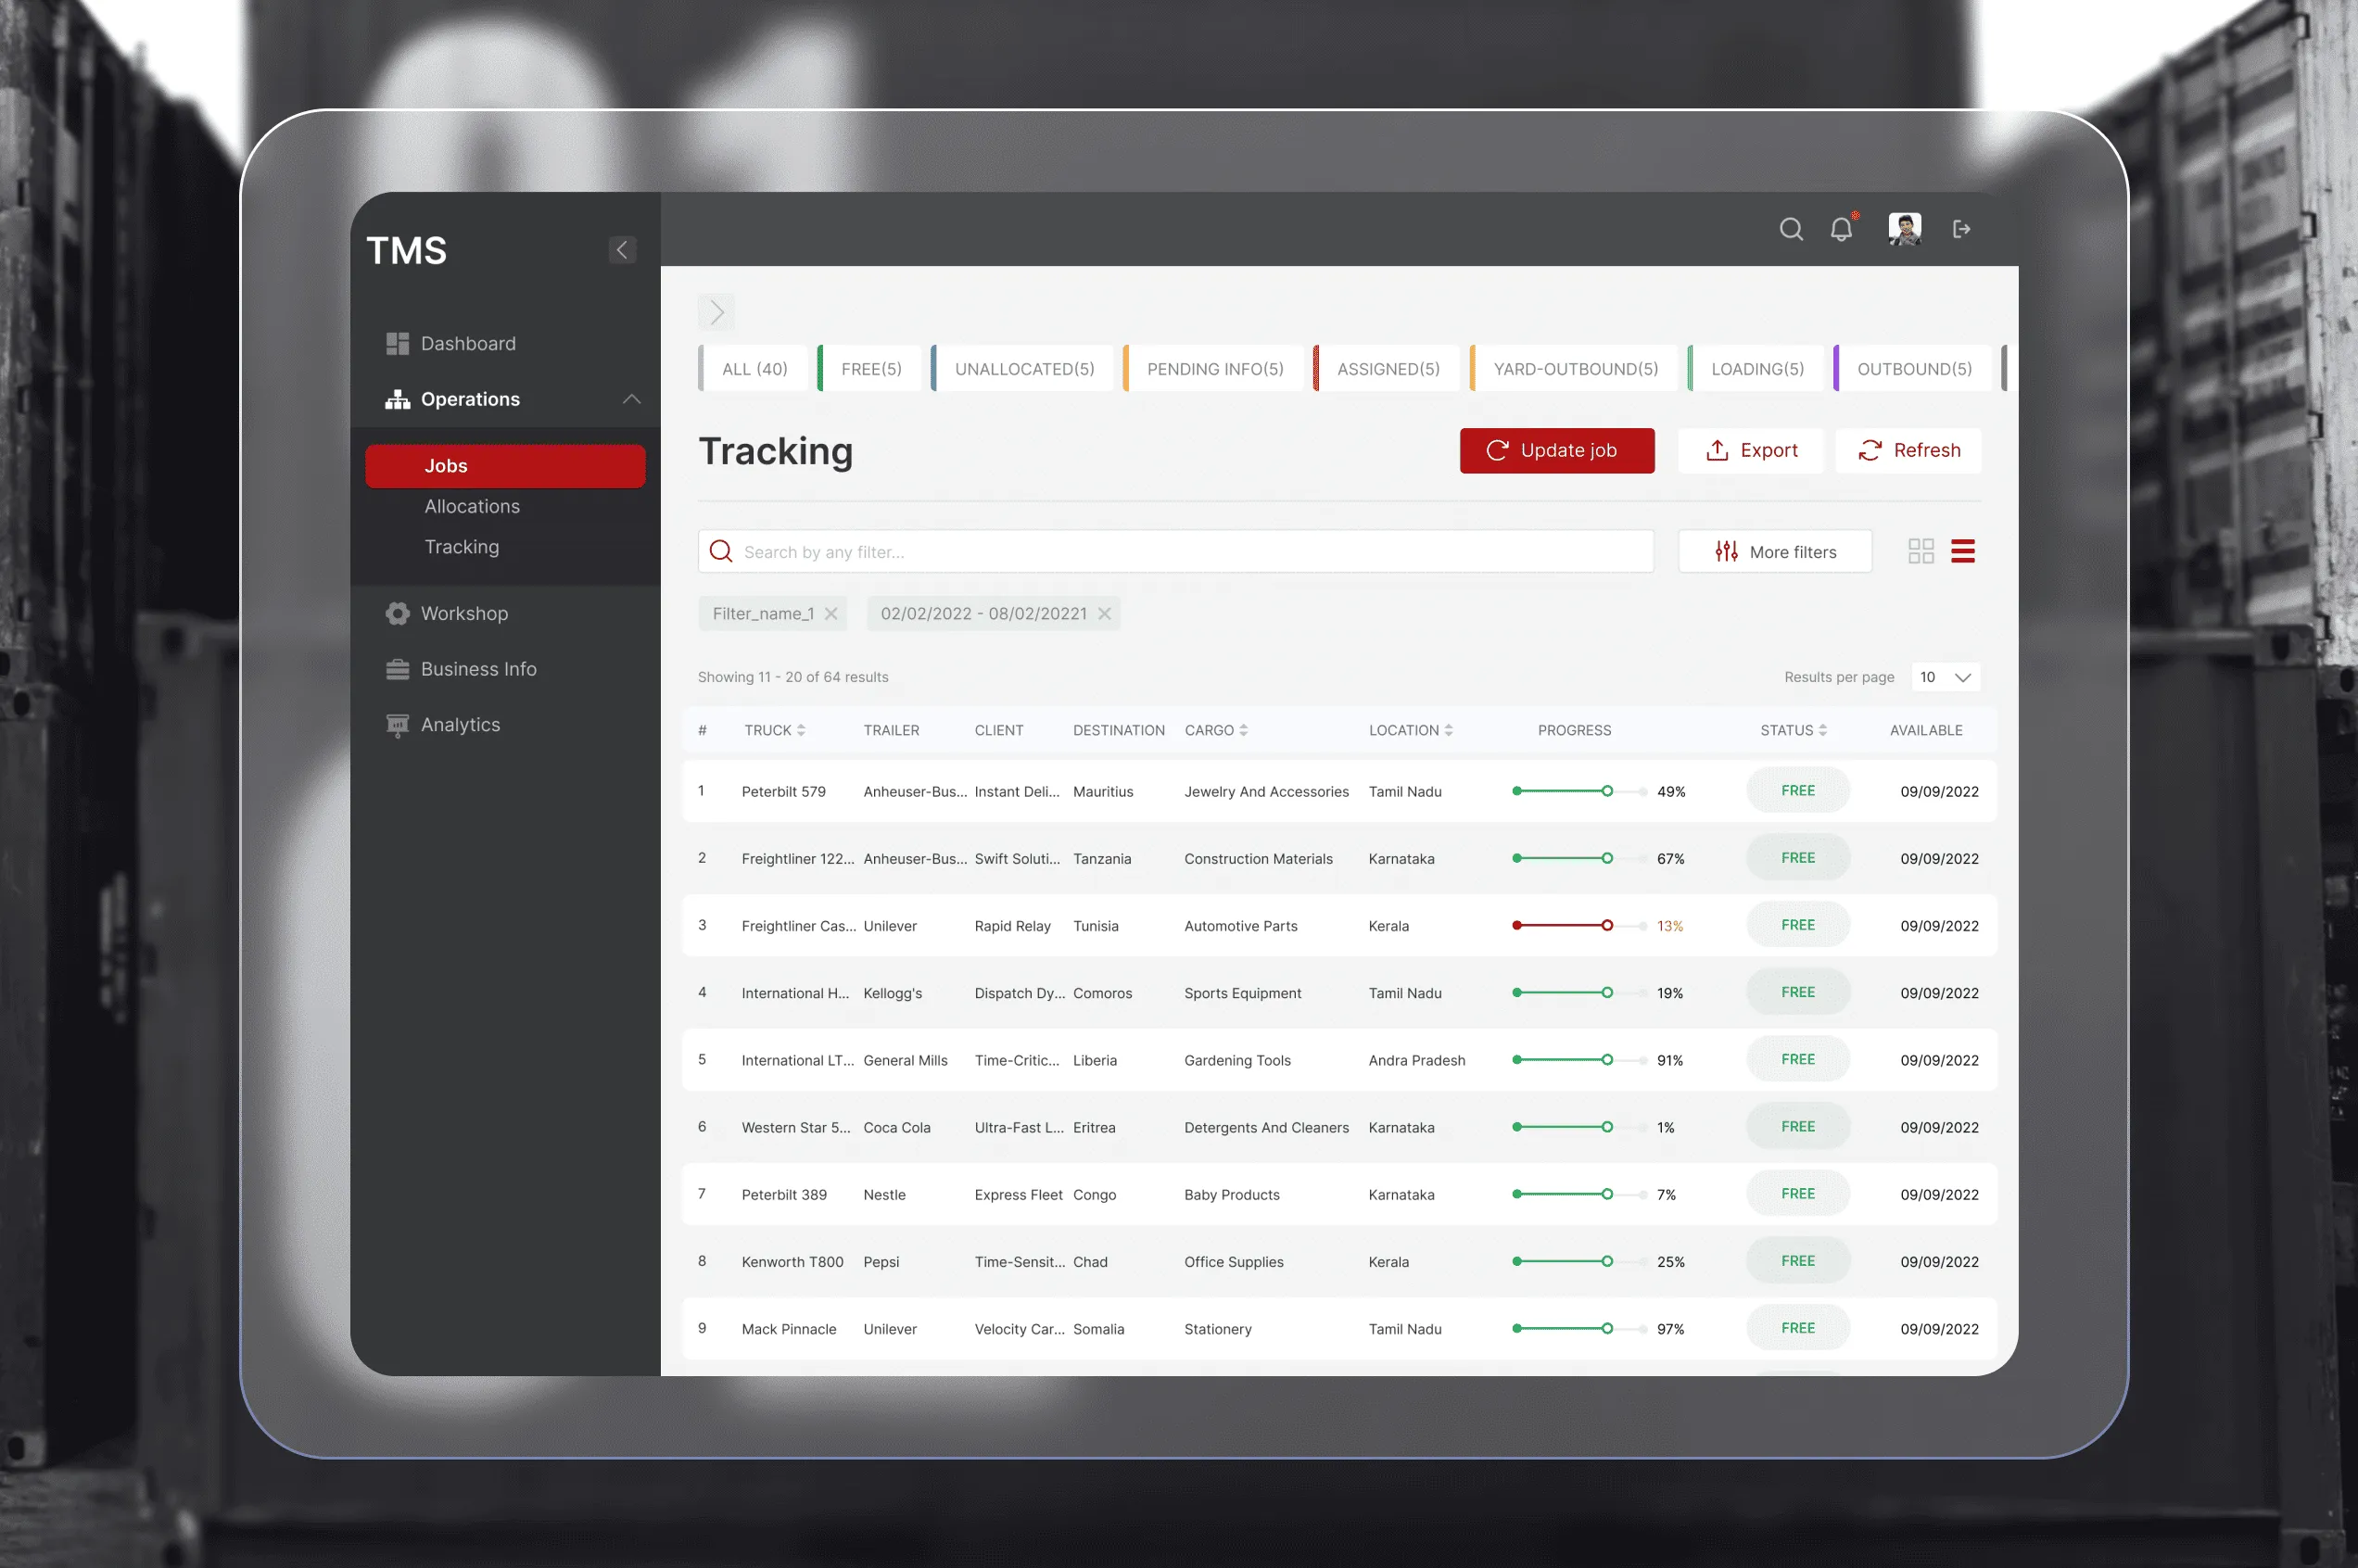Remove the Filter_name_1 filter chip
Screen dimensions: 2358x1568
pos(831,614)
